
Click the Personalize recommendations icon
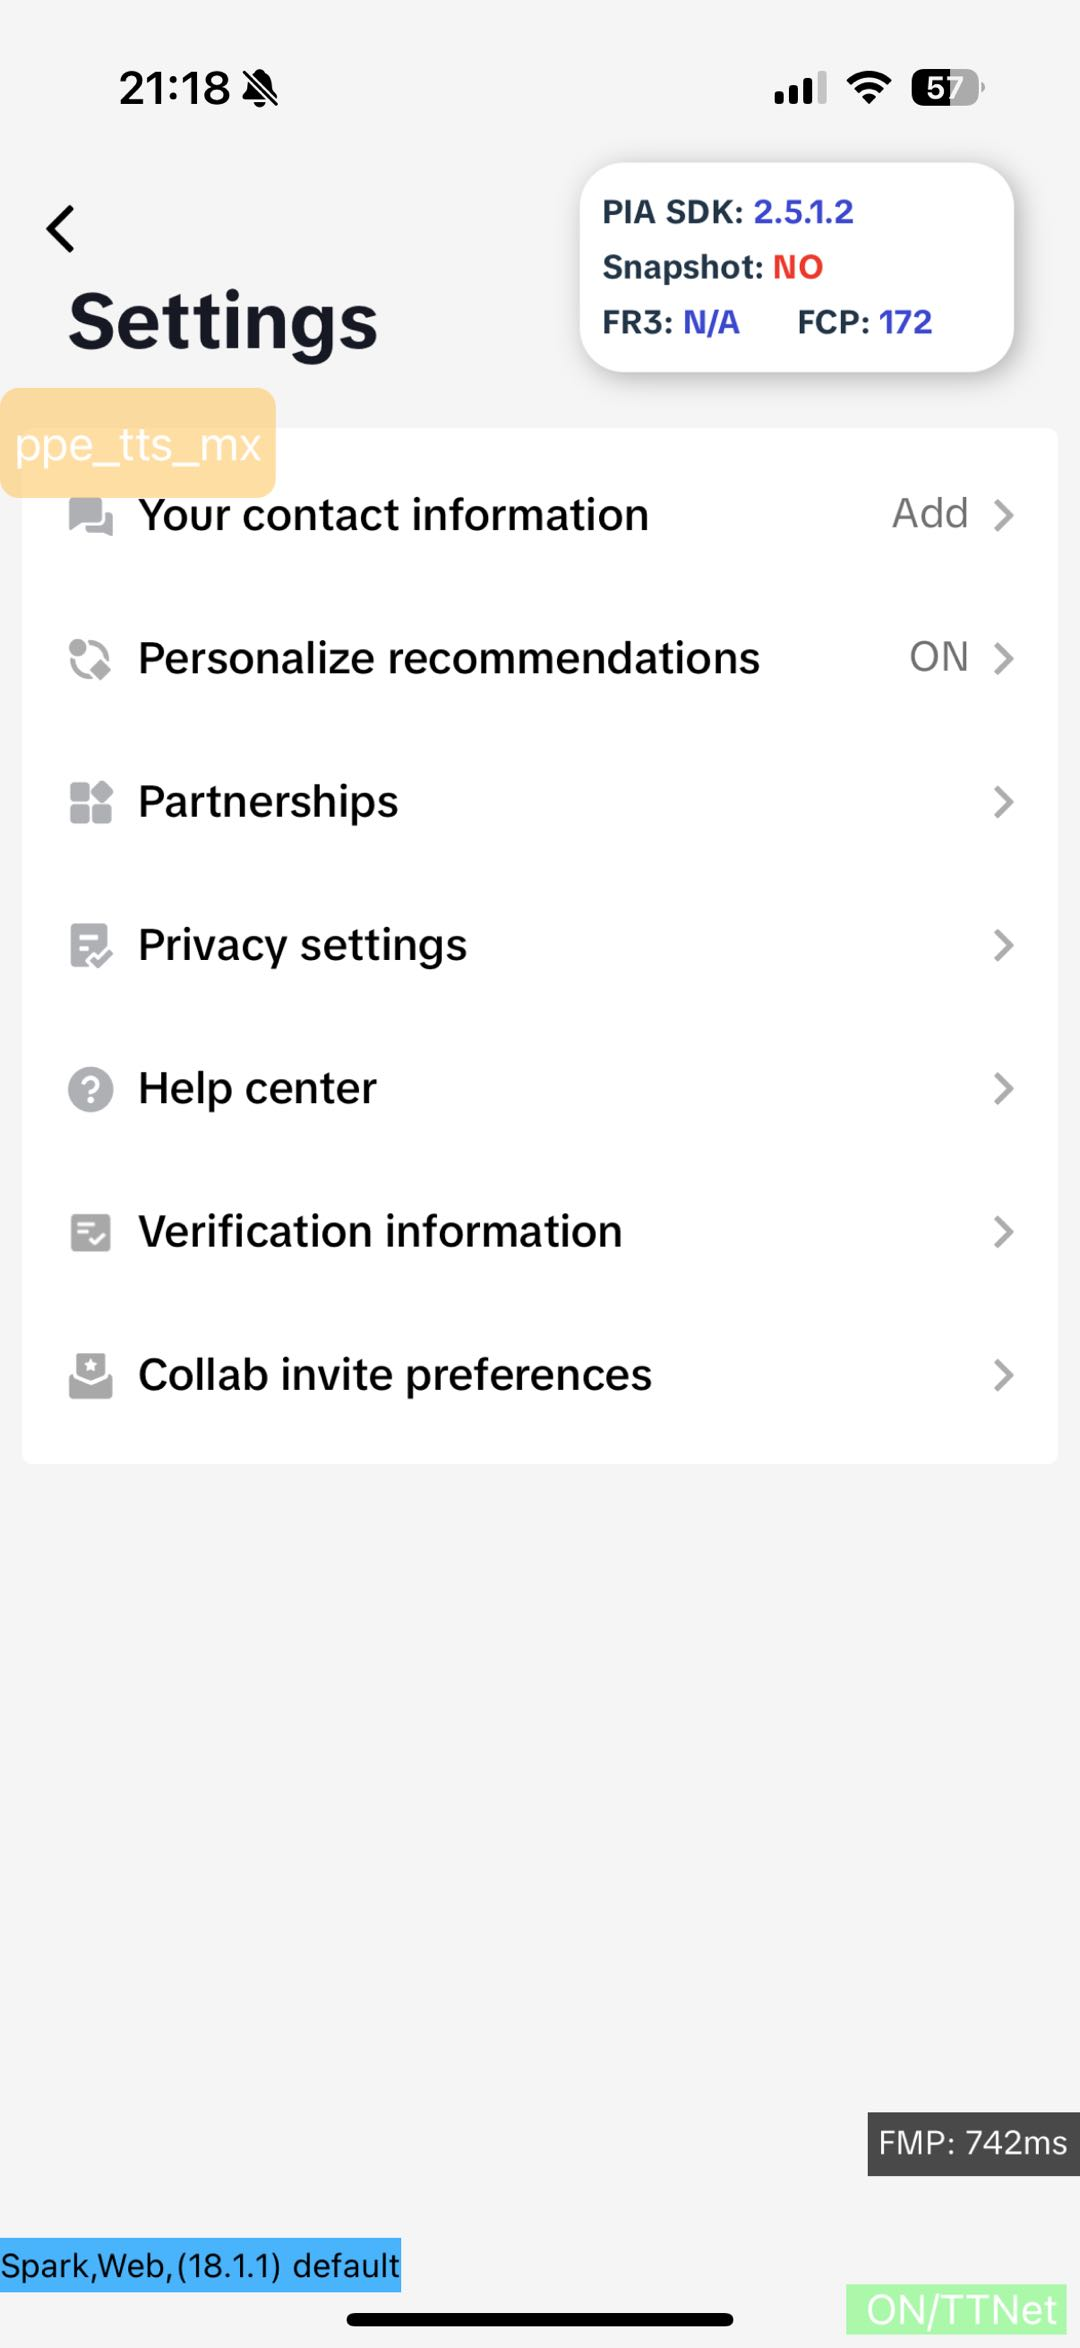90,659
